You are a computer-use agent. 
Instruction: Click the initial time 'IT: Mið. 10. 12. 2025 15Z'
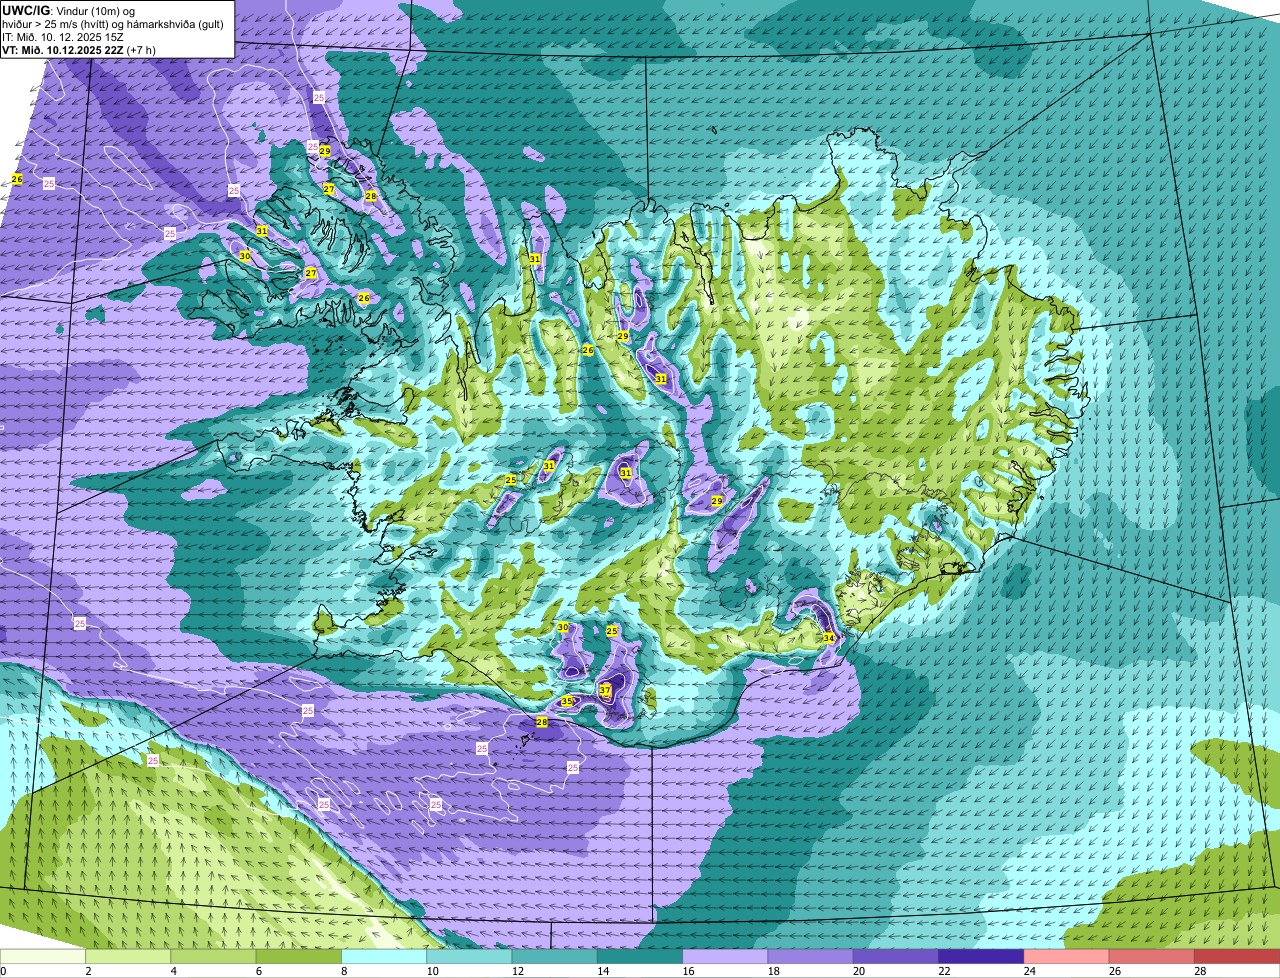coord(62,37)
